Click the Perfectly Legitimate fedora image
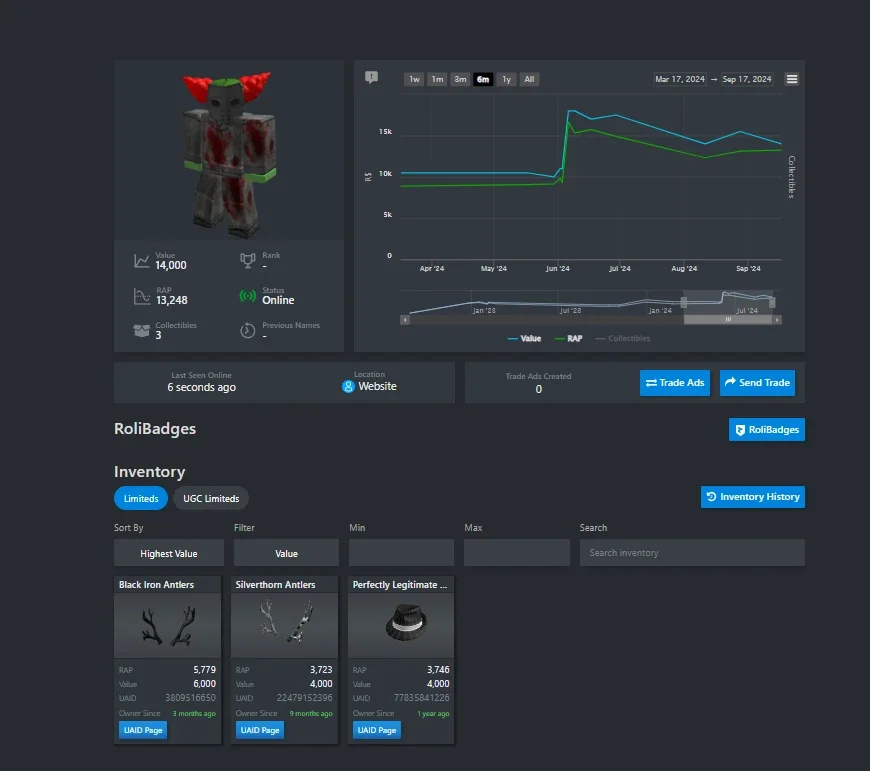The height and width of the screenshot is (771, 870). 401,625
